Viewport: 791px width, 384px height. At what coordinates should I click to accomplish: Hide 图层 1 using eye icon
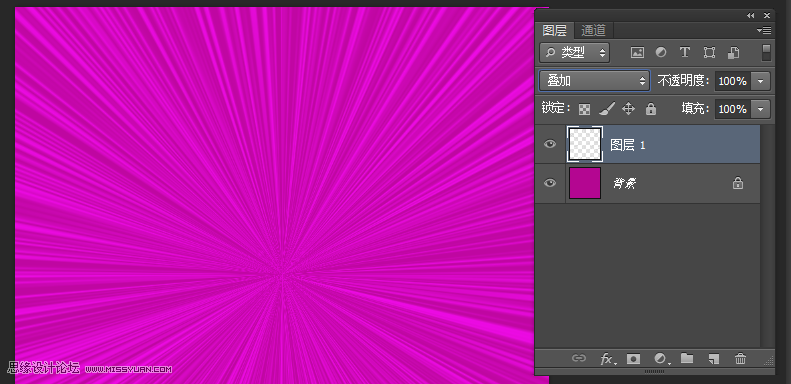point(550,144)
